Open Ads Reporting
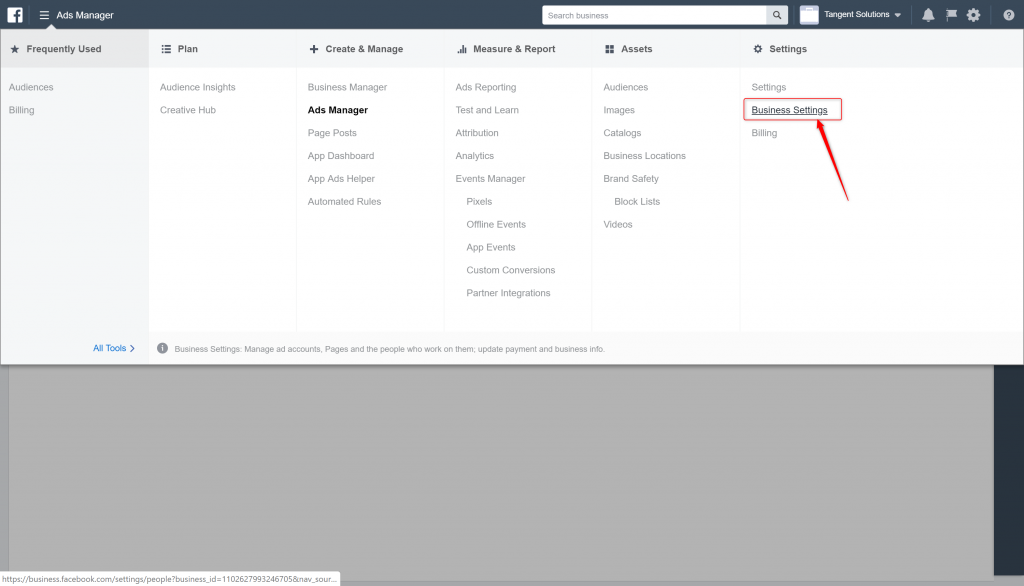 pos(485,87)
